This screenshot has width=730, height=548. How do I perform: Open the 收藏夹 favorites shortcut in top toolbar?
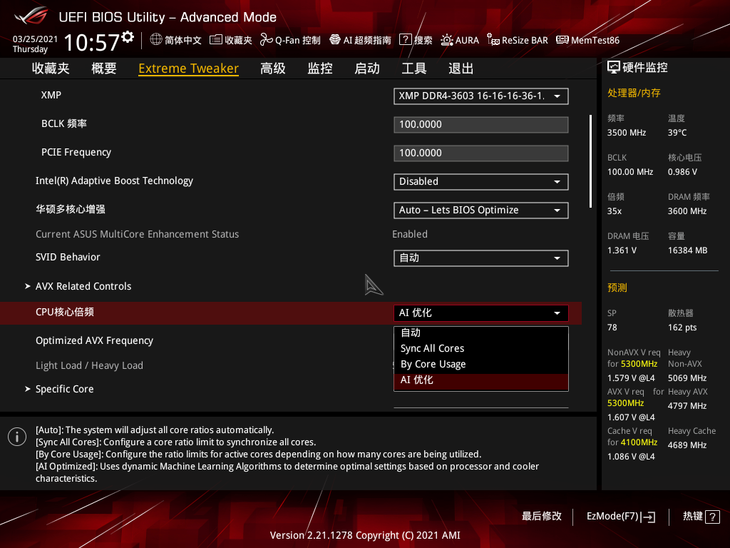[230, 40]
